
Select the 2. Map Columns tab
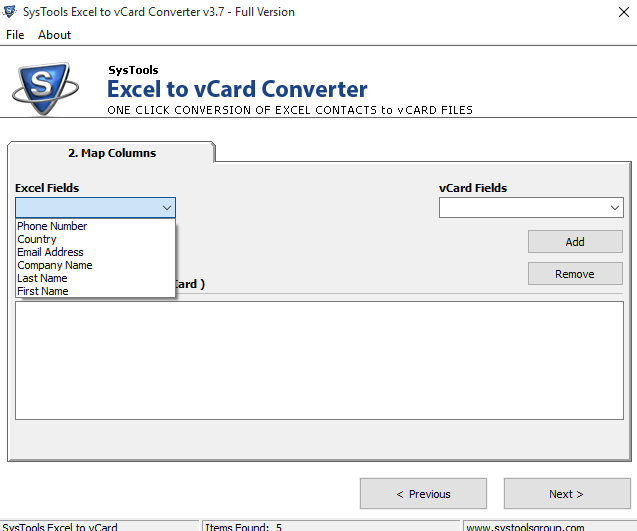[x=112, y=153]
